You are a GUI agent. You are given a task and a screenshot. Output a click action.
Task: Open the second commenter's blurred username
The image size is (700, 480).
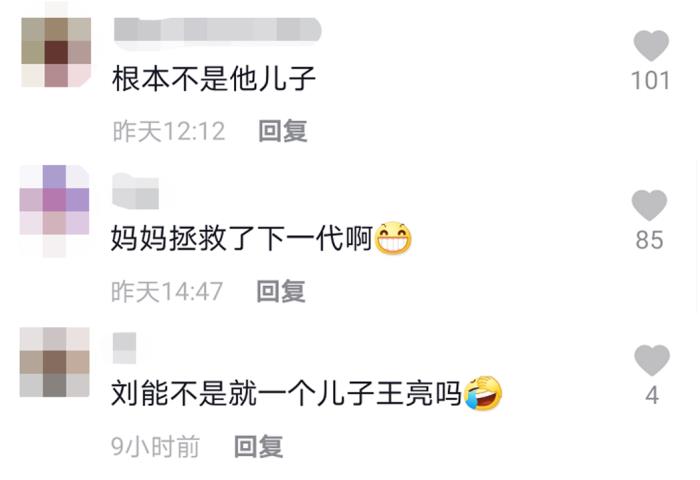(135, 192)
